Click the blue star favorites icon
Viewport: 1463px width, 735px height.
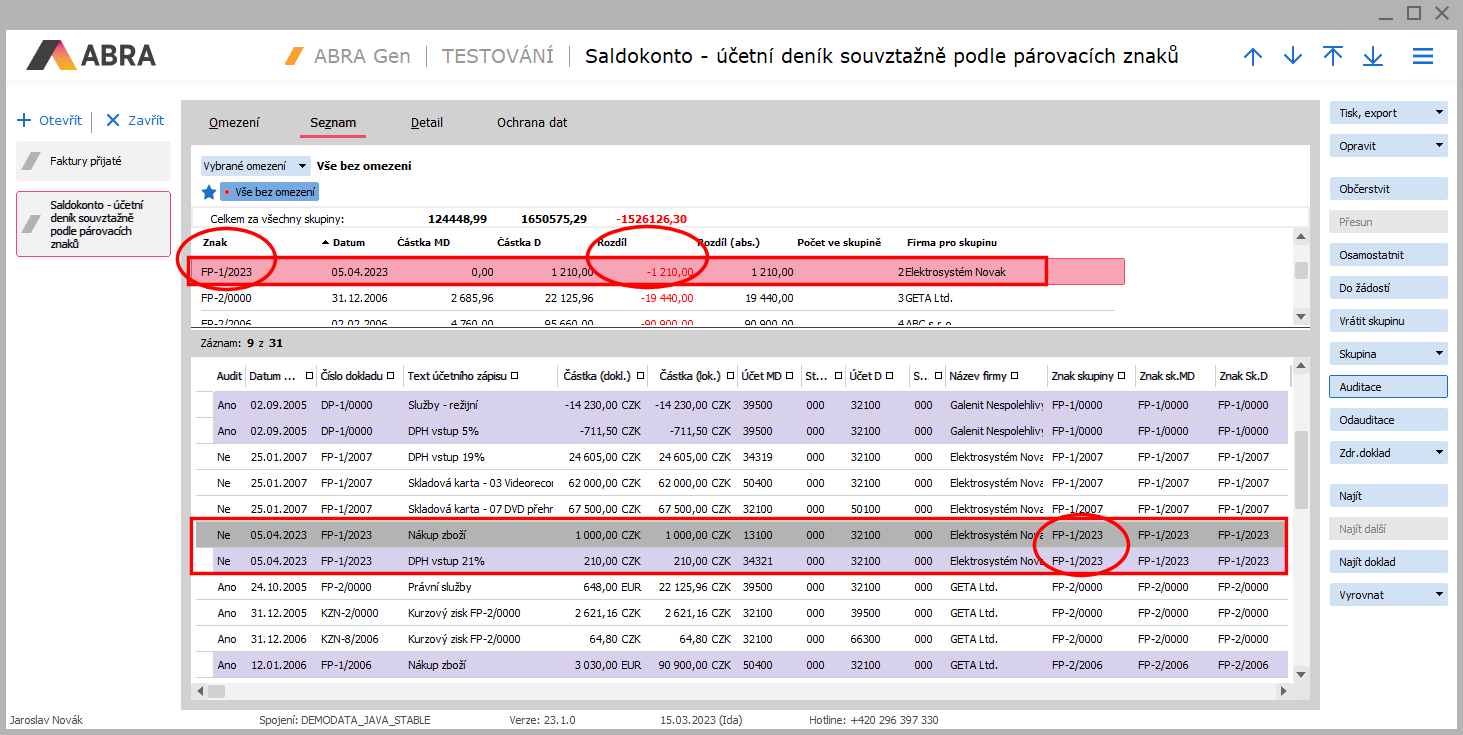pos(209,191)
